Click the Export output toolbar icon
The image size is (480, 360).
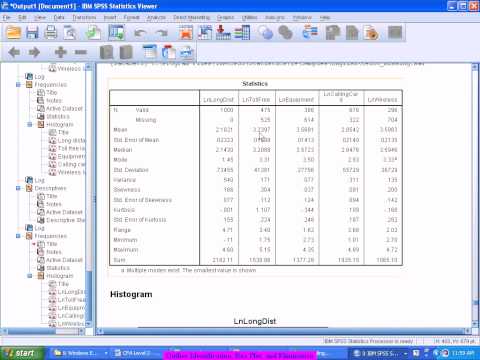[94, 33]
